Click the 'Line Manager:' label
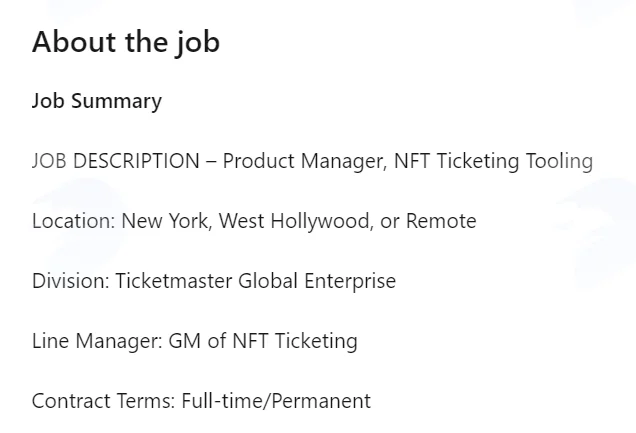This screenshot has width=636, height=433. [97, 341]
